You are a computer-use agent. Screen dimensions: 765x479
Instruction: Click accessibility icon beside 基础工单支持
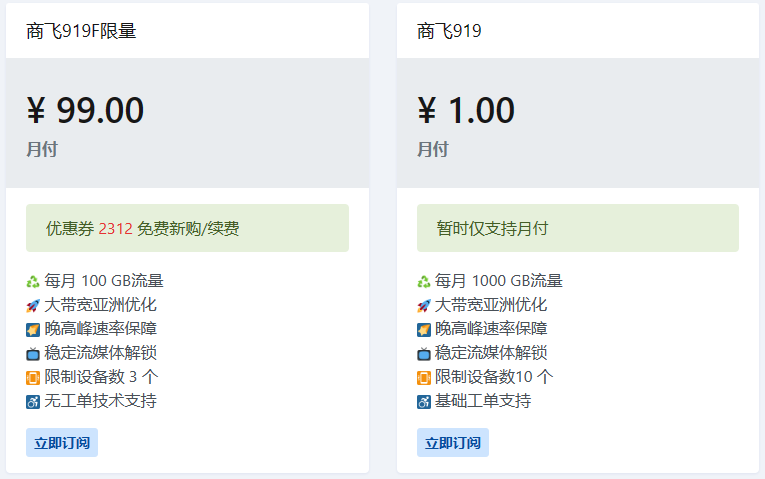pos(424,402)
